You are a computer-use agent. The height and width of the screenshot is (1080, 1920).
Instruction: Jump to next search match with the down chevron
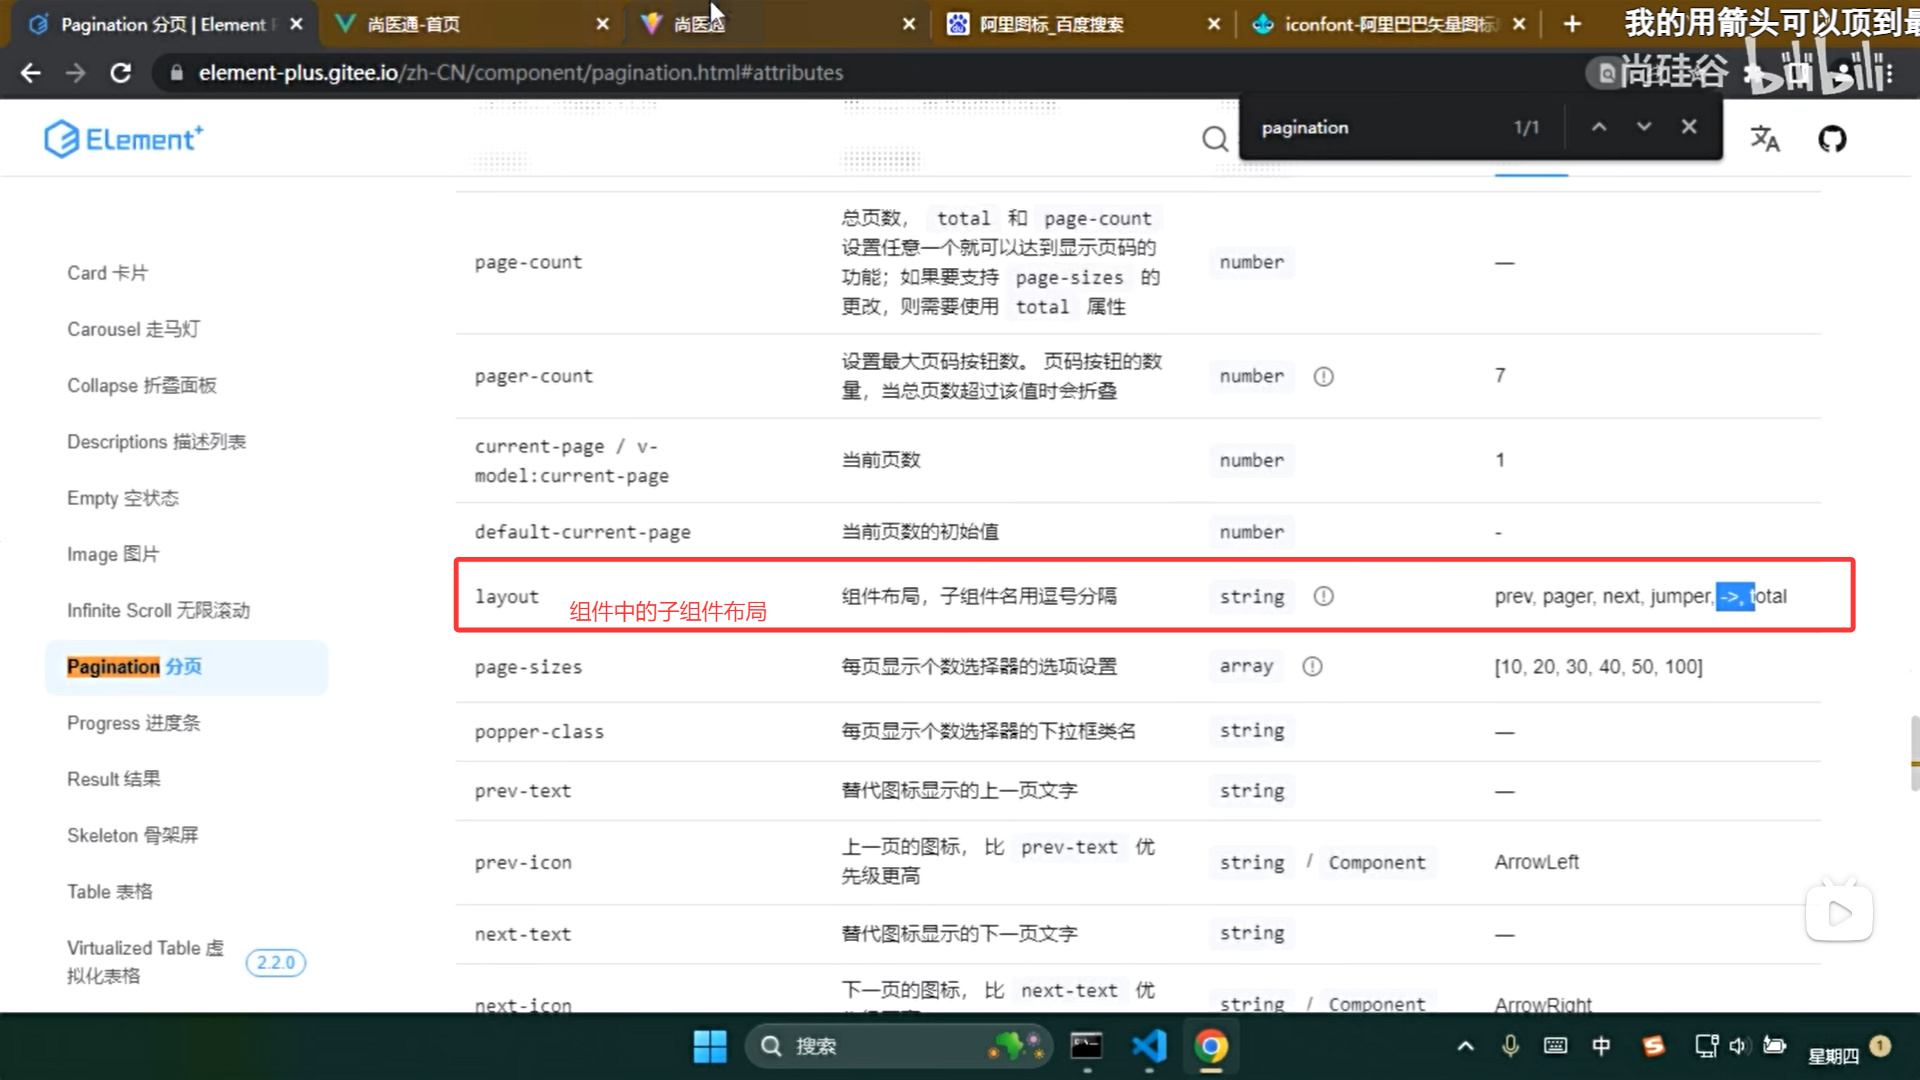(1643, 126)
